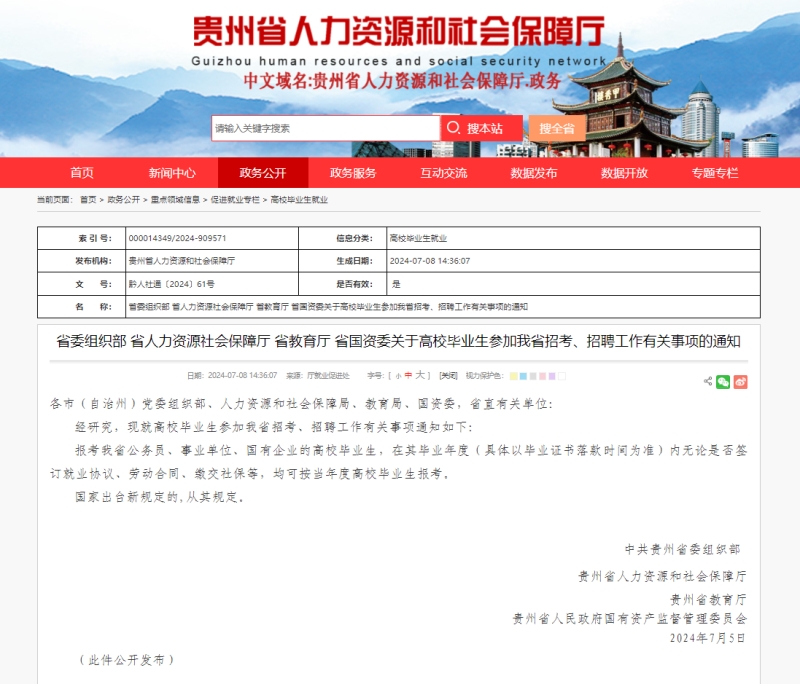The width and height of the screenshot is (800, 684).
Task: Switch to 政务服务 navigation tab
Action: click(x=353, y=172)
